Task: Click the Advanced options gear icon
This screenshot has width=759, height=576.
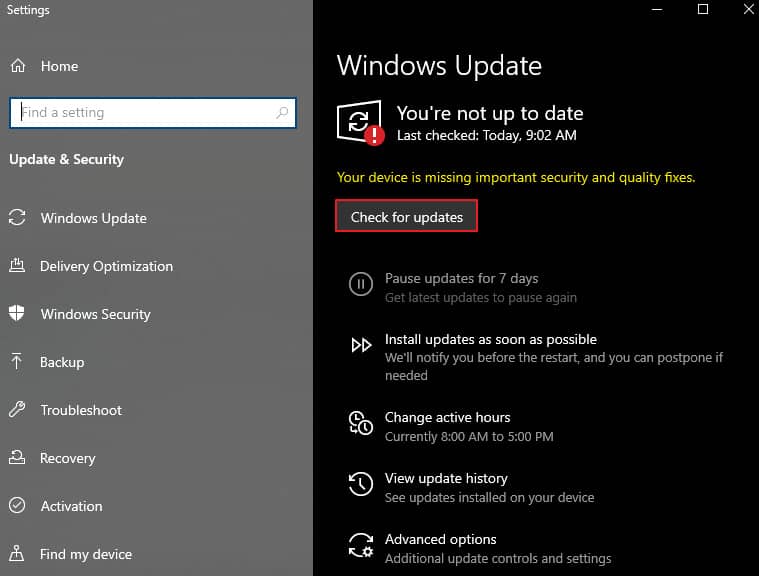Action: [x=361, y=546]
